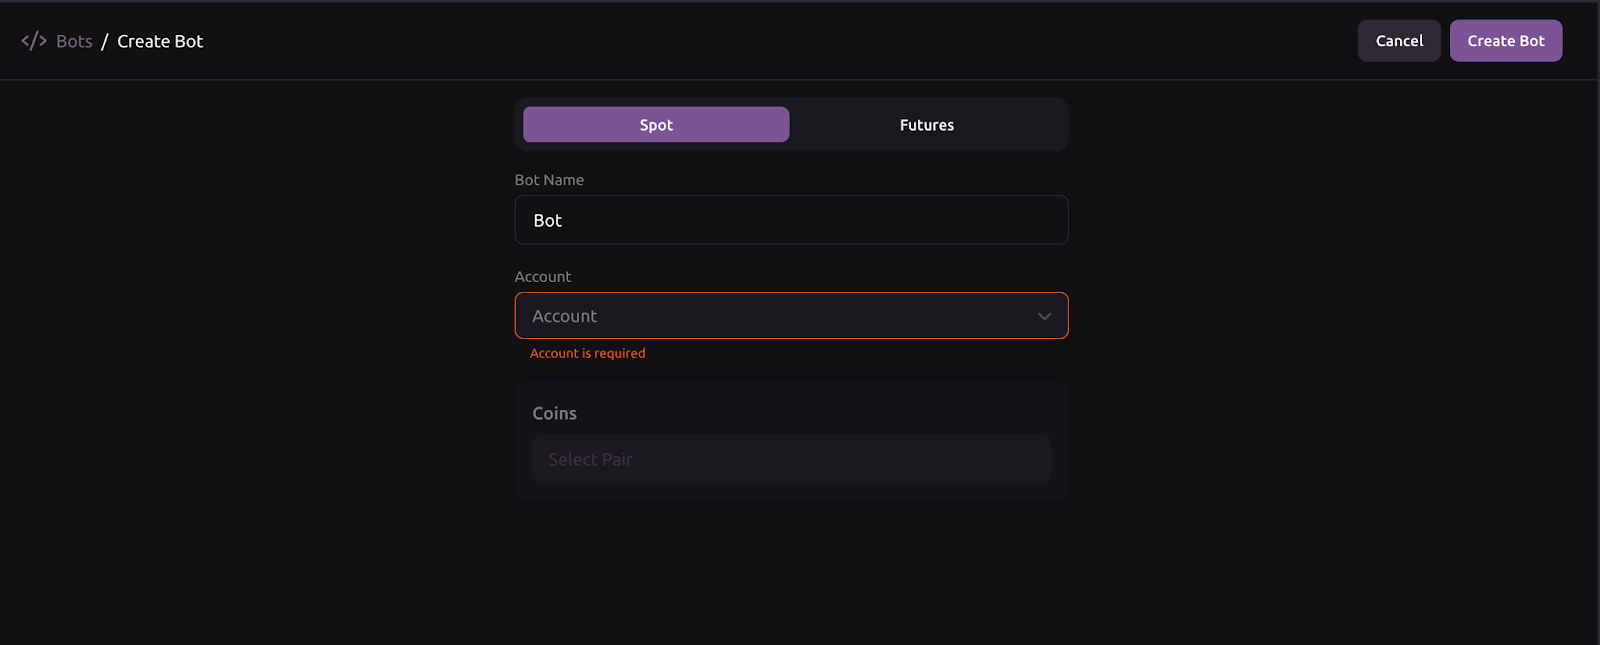Click the chevron arrow on Account field
1600x645 pixels.
coord(1044,316)
